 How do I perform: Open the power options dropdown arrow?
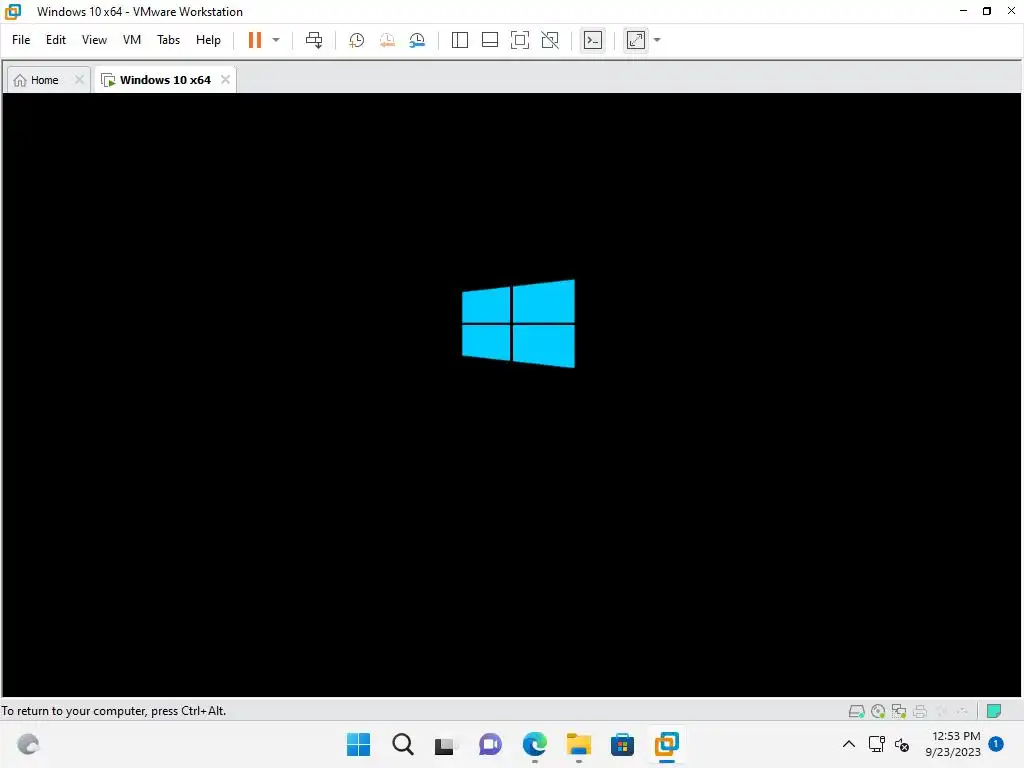click(276, 40)
